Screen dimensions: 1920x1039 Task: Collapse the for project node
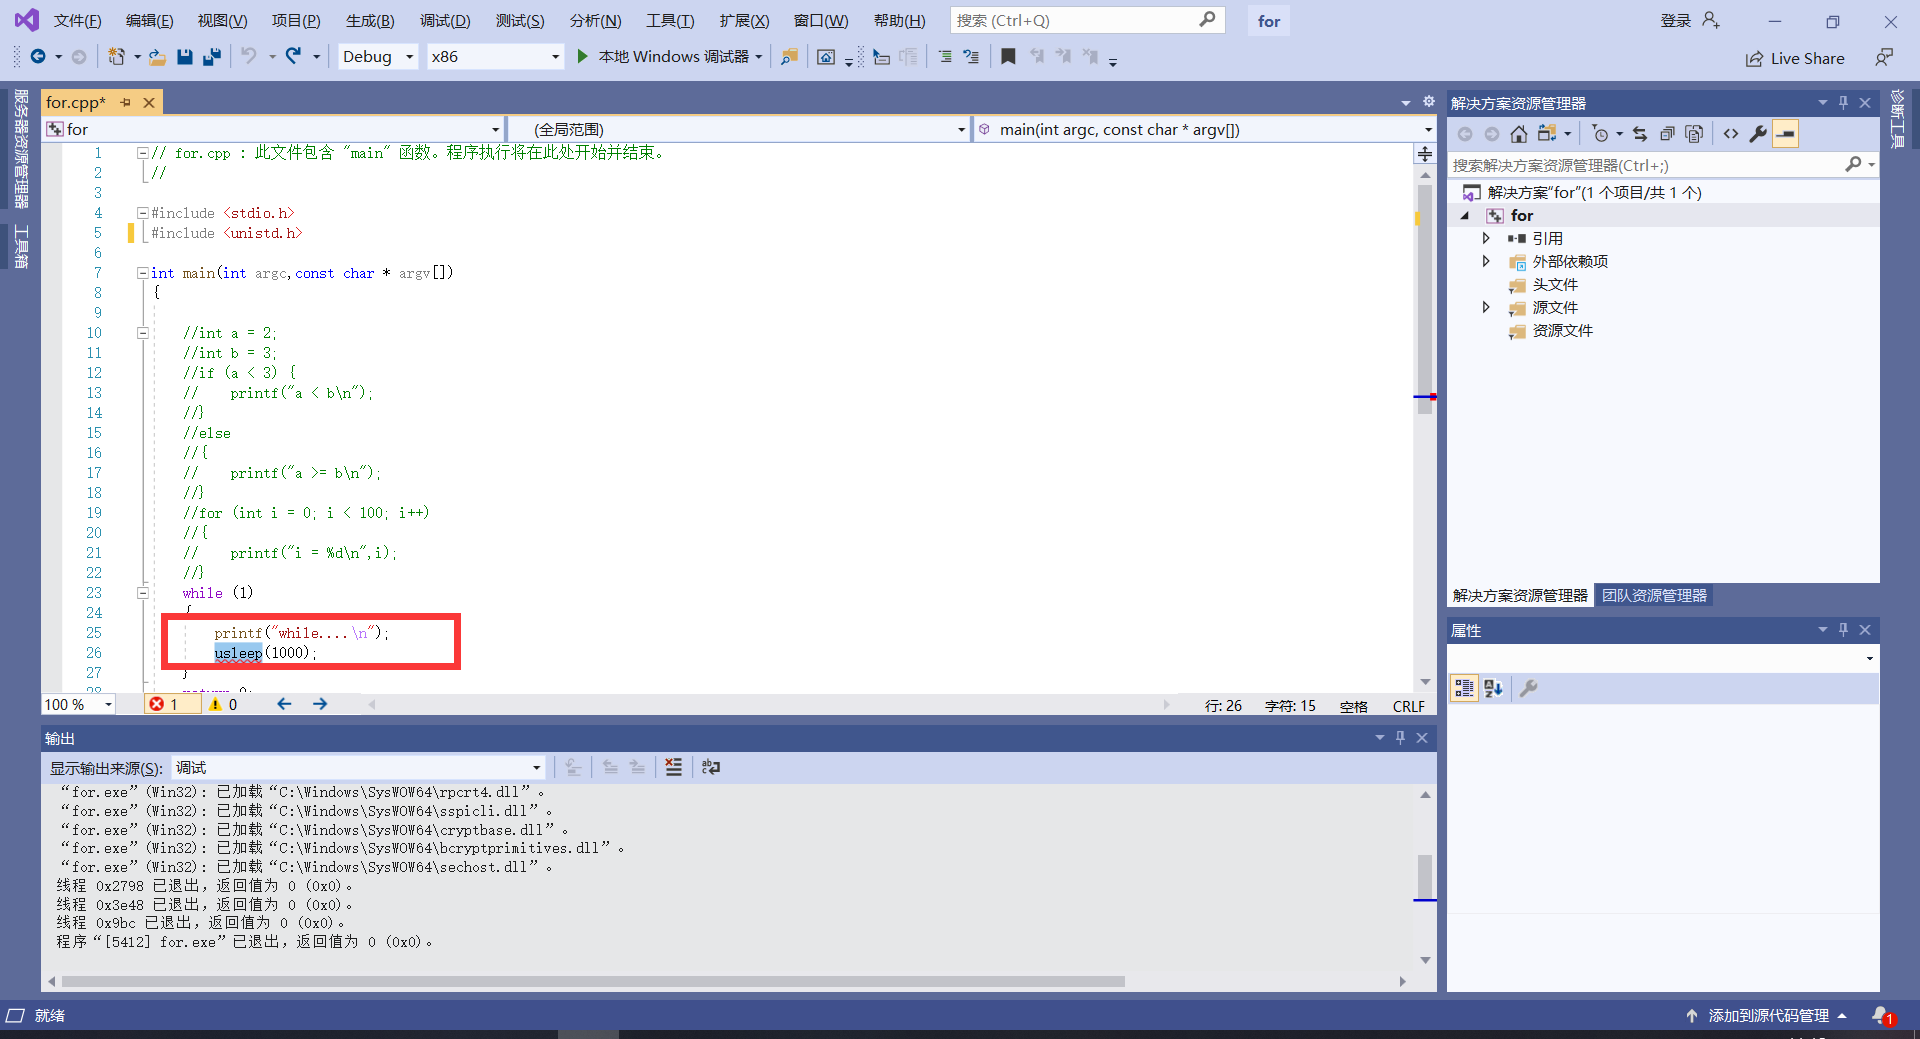[1466, 215]
